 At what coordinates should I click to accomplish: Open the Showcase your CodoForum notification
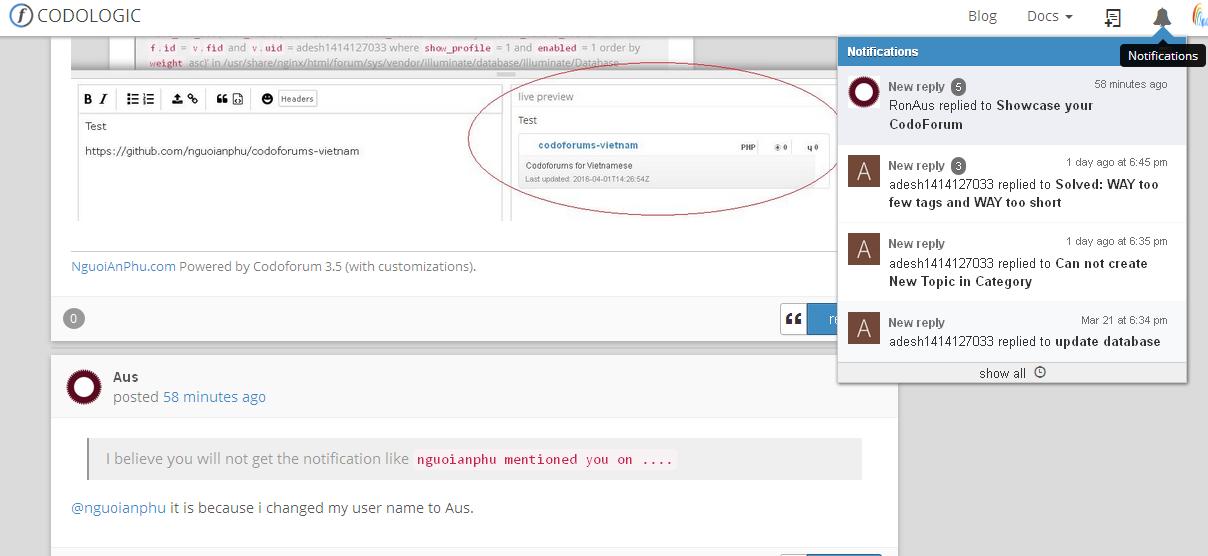click(1012, 104)
